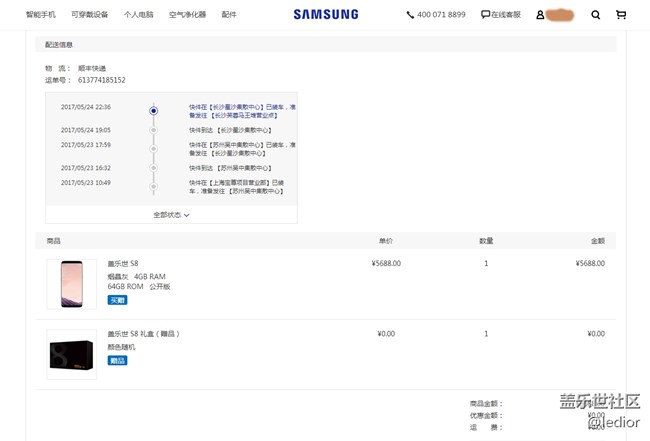Select the latest 2017/05/24 22:36 tracking marker

pyautogui.click(x=153, y=111)
